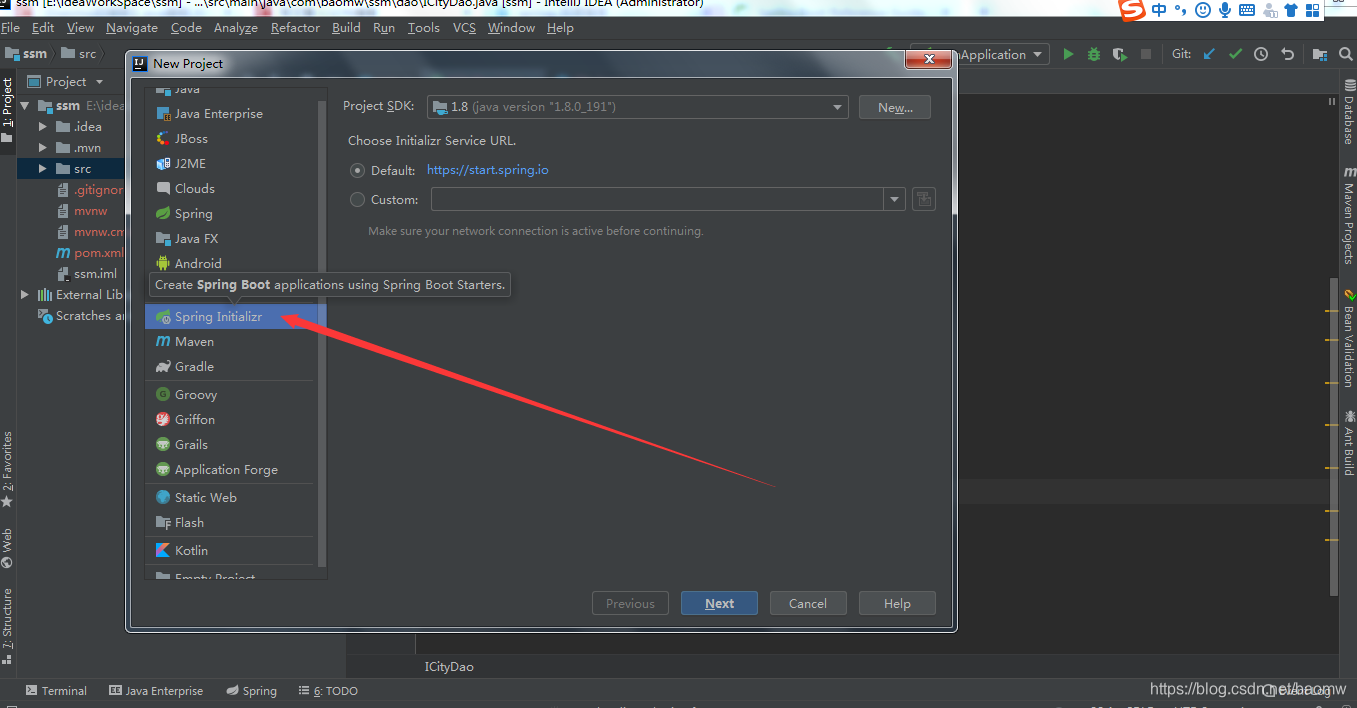Screen dimensions: 1357x708
Task: Click inside the Custom URL input field
Action: click(x=657, y=199)
